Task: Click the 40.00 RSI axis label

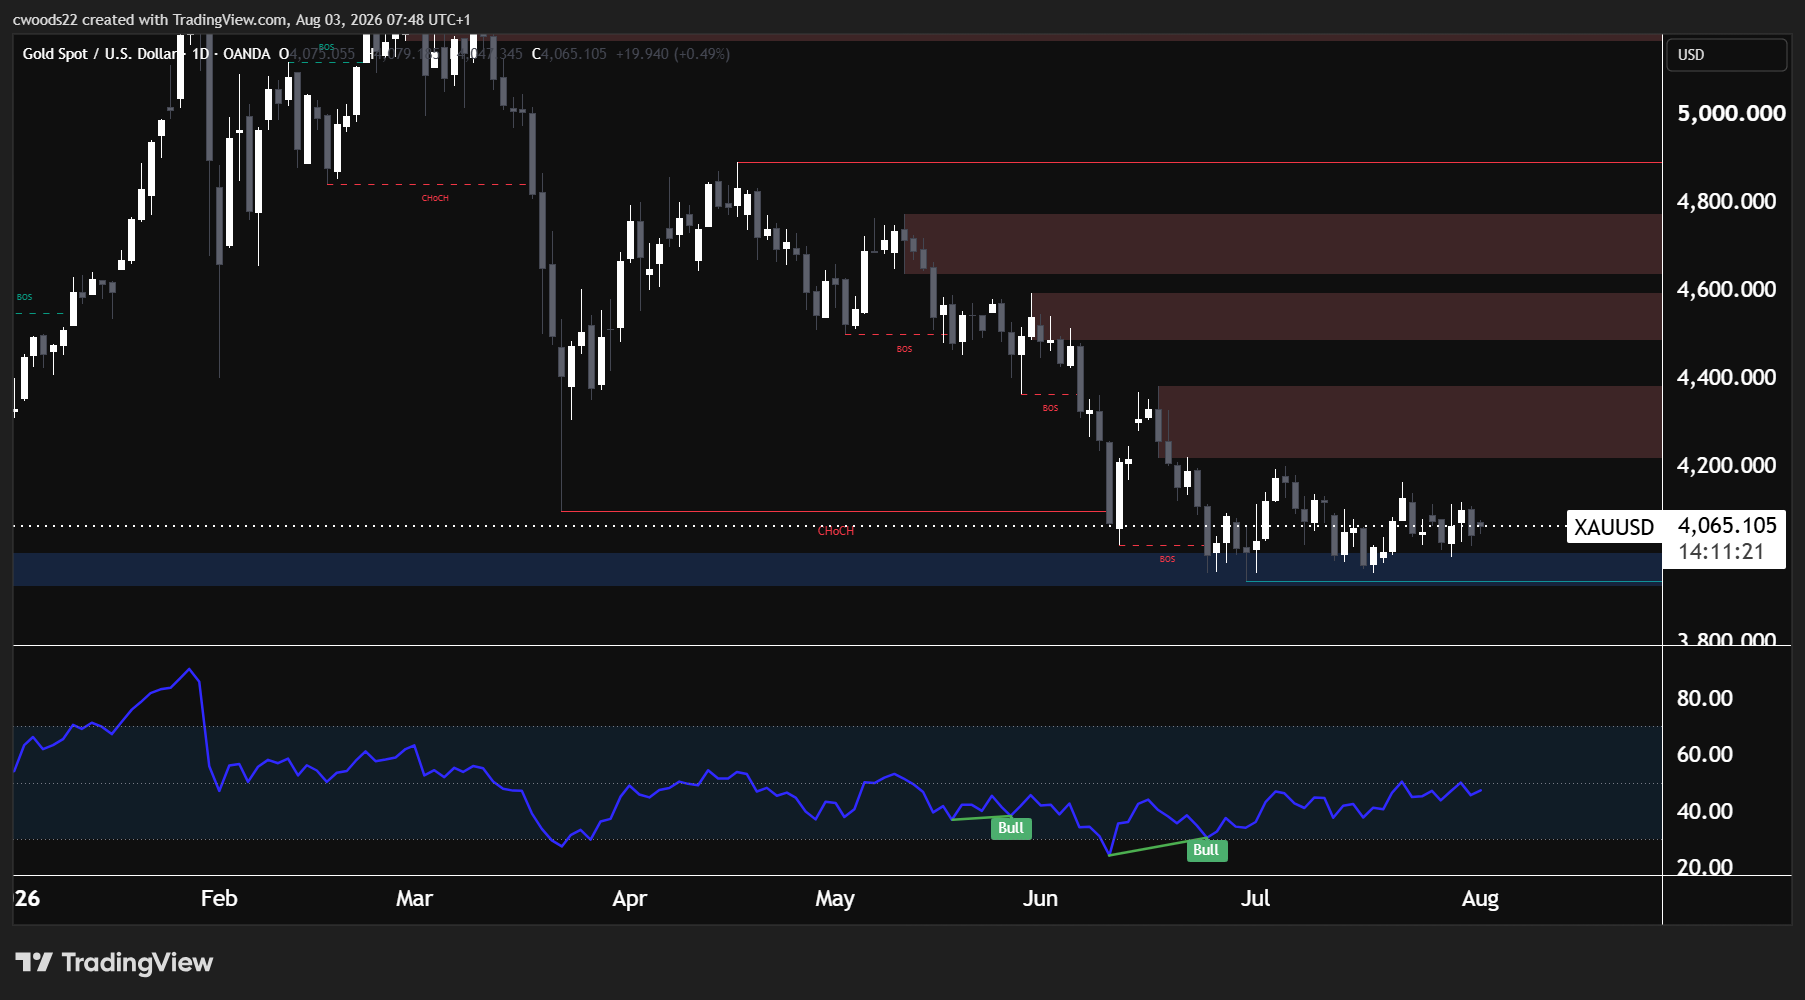Action: tap(1705, 811)
